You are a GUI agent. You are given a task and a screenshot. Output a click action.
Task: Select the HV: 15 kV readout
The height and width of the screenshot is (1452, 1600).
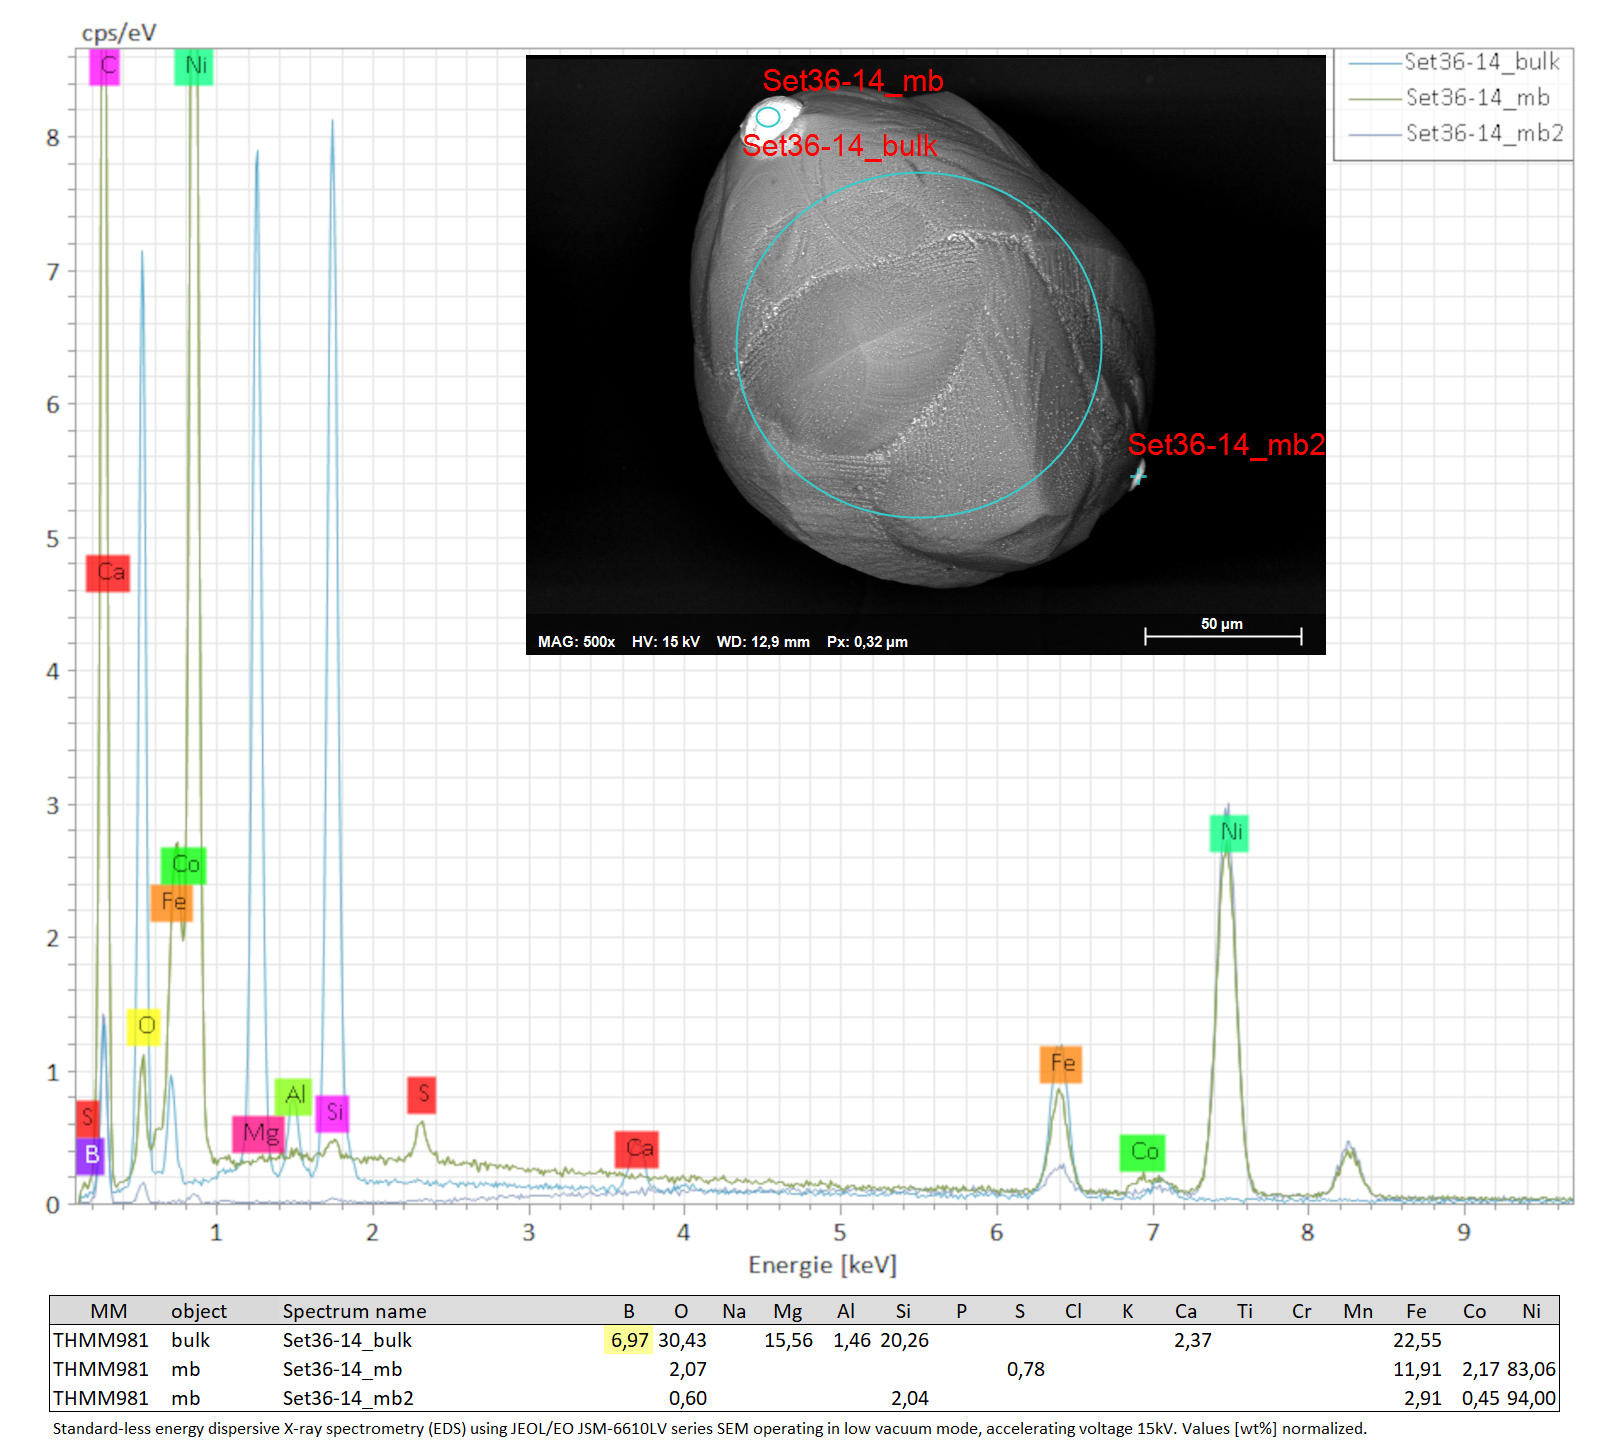coord(666,642)
